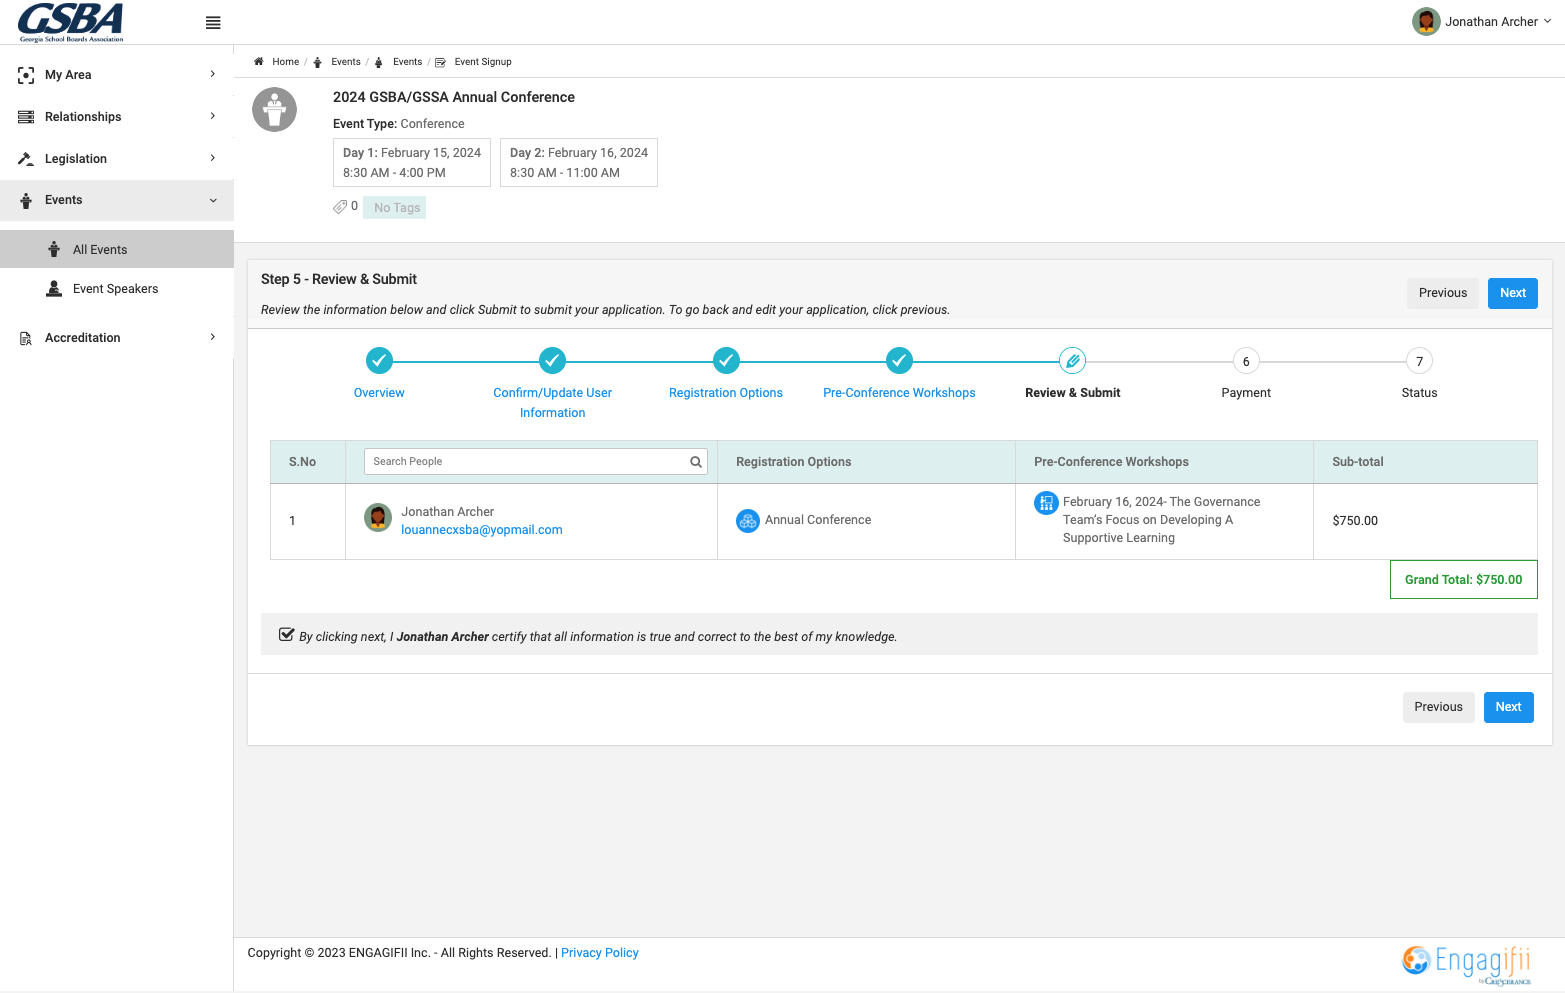This screenshot has width=1565, height=993.
Task: Click the Annual Conference registration icon
Action: pos(748,521)
